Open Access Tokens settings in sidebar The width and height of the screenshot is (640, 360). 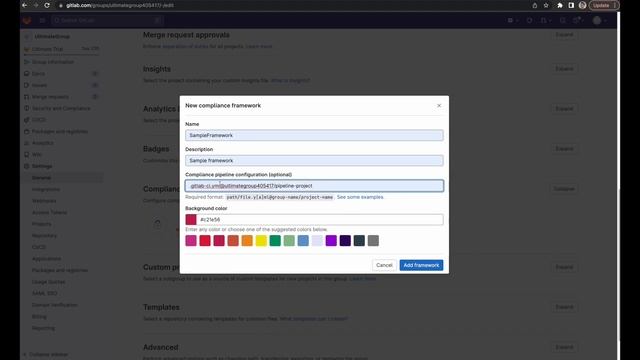click(x=49, y=213)
